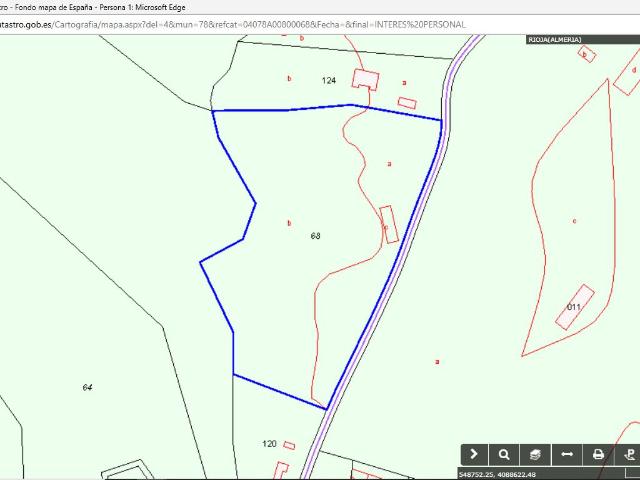Open the map search magnifier tool

click(504, 454)
